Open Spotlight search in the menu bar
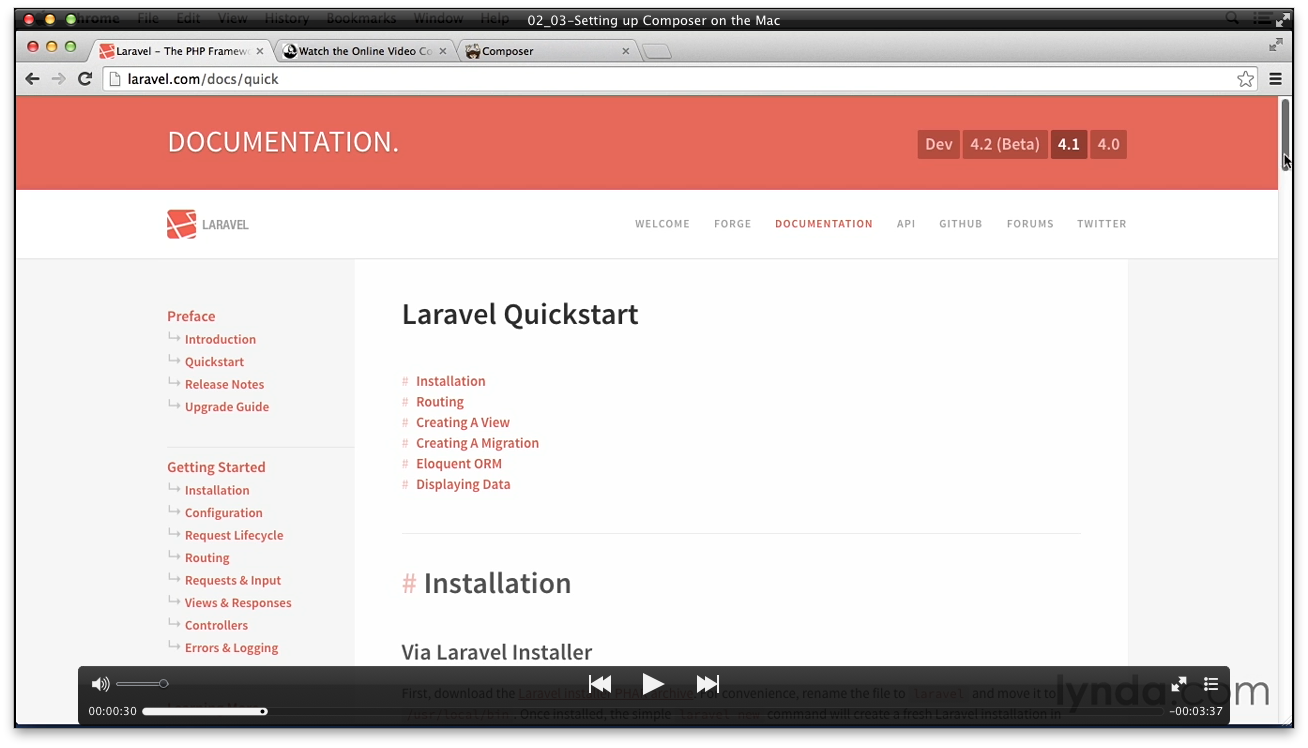The width and height of the screenshot is (1308, 748). tap(1232, 19)
